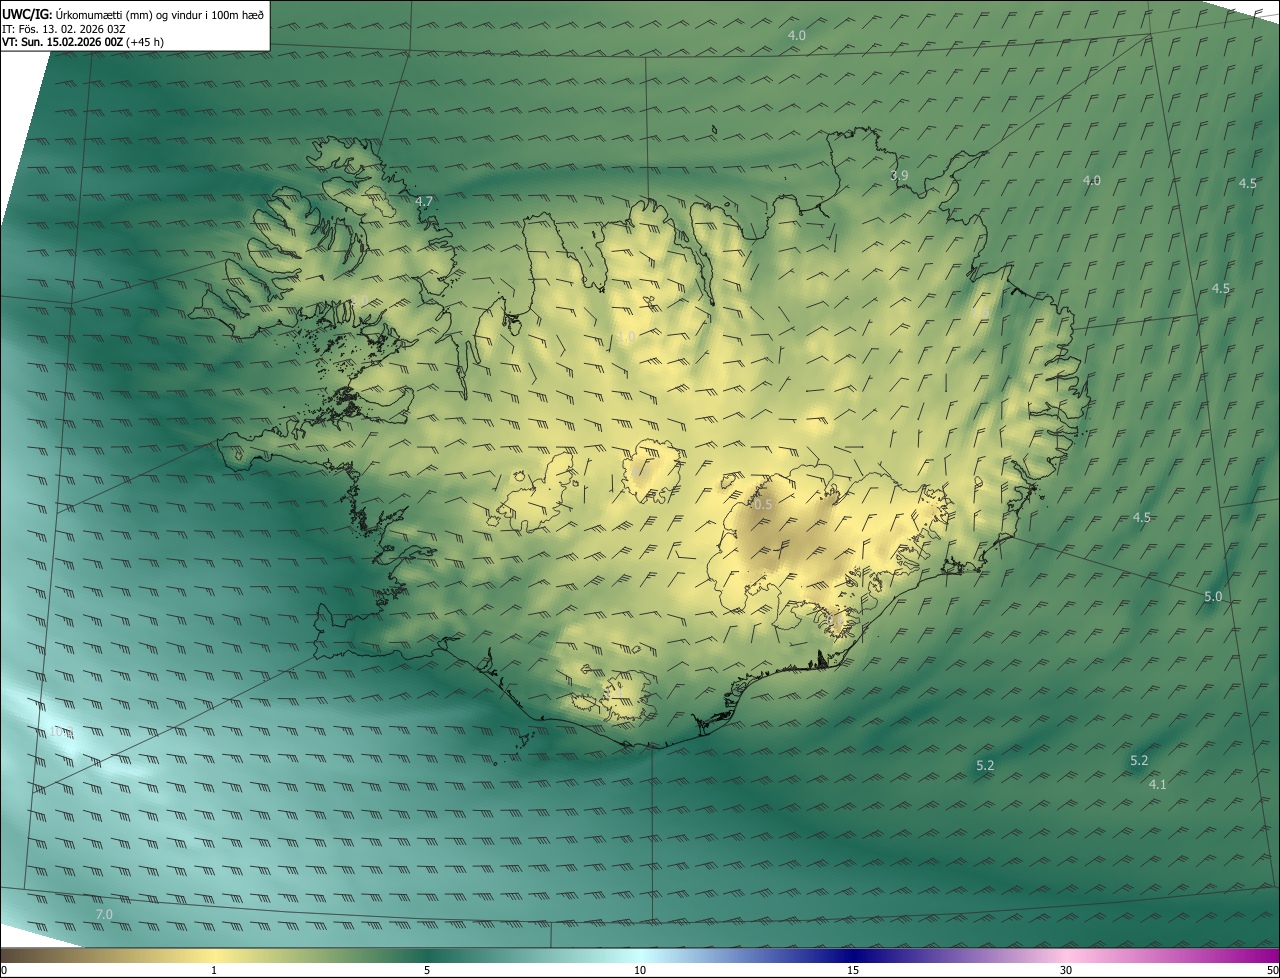Screen dimensions: 1280x978
Task: Click the 4.1 value label on the map
Action: point(1157,784)
